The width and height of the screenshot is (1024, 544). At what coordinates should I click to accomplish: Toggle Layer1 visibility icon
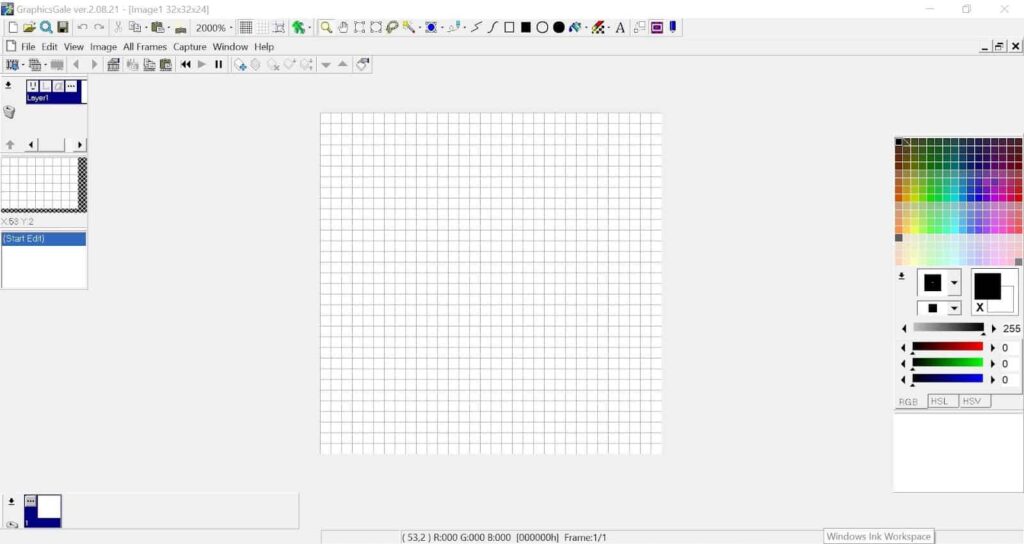33,86
